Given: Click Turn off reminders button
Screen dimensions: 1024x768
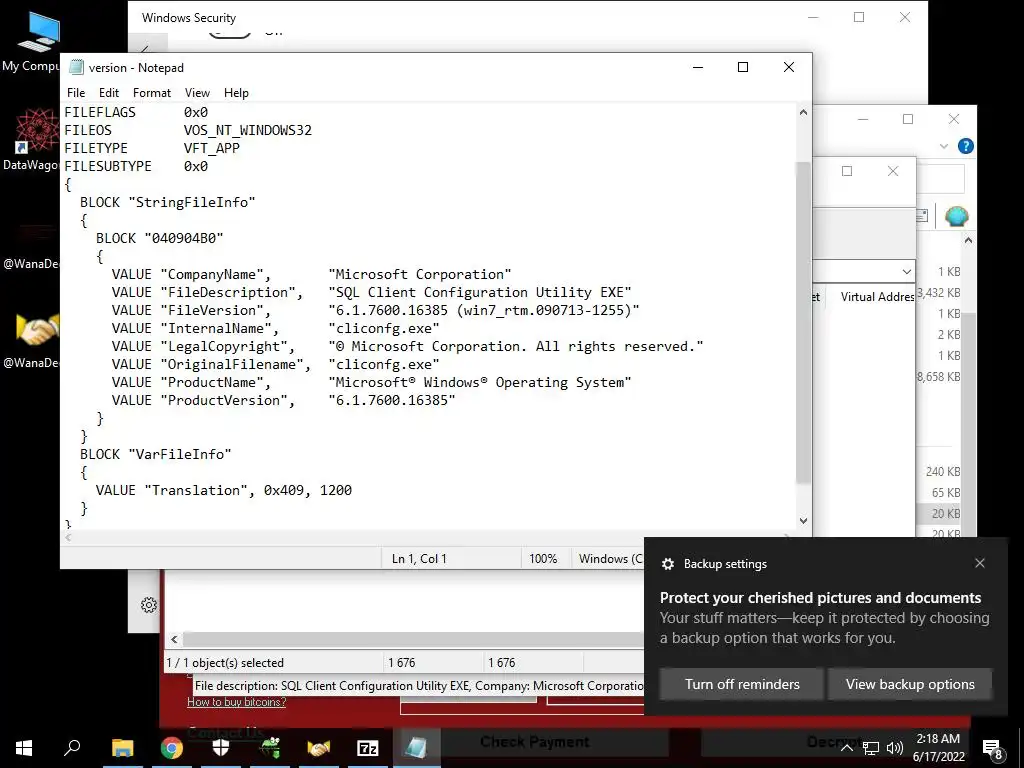Looking at the screenshot, I should coord(742,684).
